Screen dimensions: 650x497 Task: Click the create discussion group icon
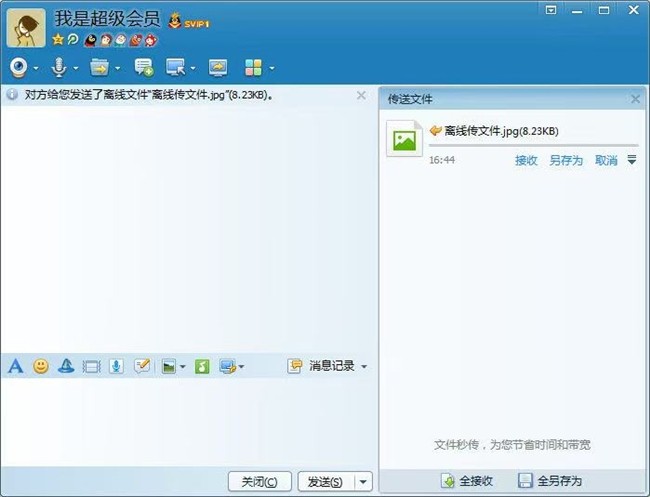(143, 67)
